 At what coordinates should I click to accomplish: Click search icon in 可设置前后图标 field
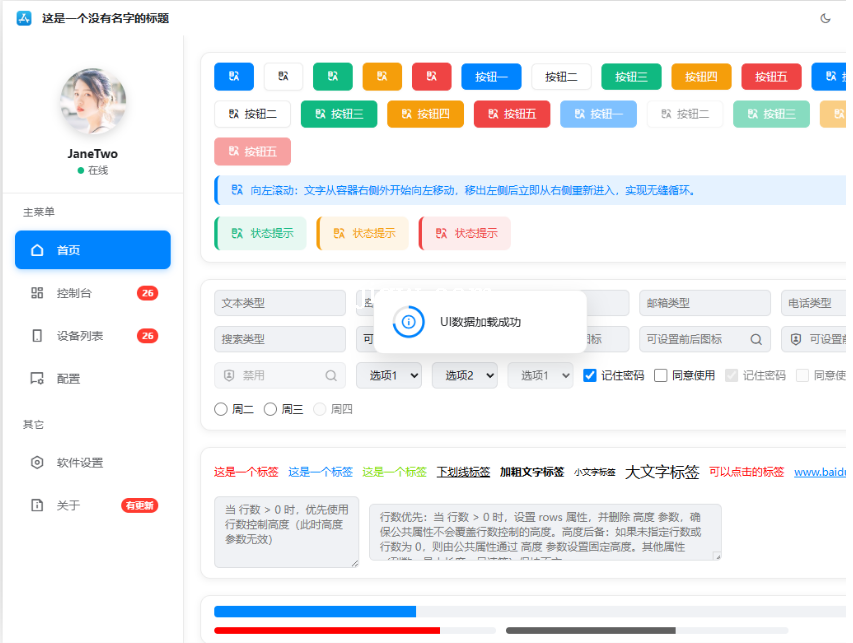click(x=756, y=339)
